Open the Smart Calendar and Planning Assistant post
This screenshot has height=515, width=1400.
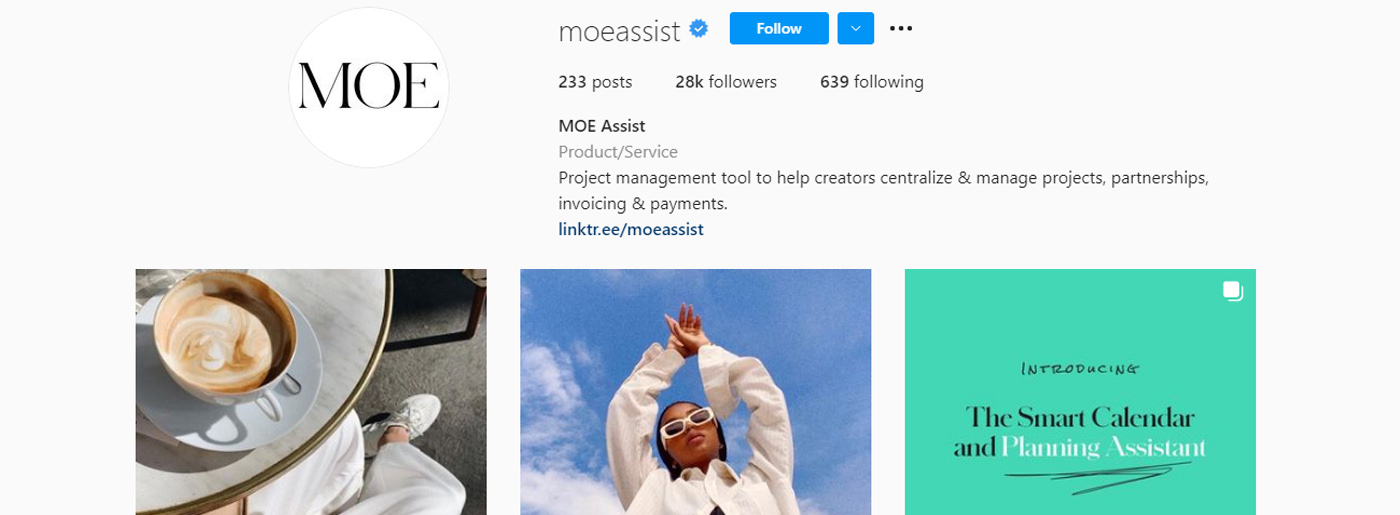[1080, 432]
